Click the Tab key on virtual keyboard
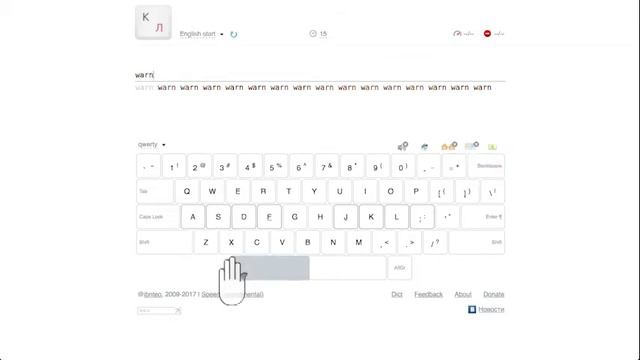 click(x=155, y=191)
